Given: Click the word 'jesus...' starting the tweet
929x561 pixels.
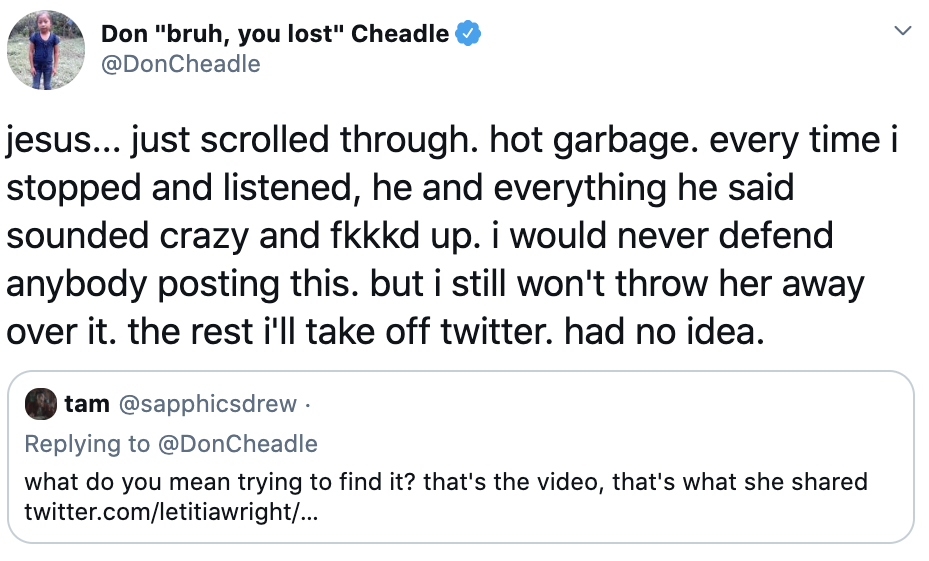Looking at the screenshot, I should [62, 142].
